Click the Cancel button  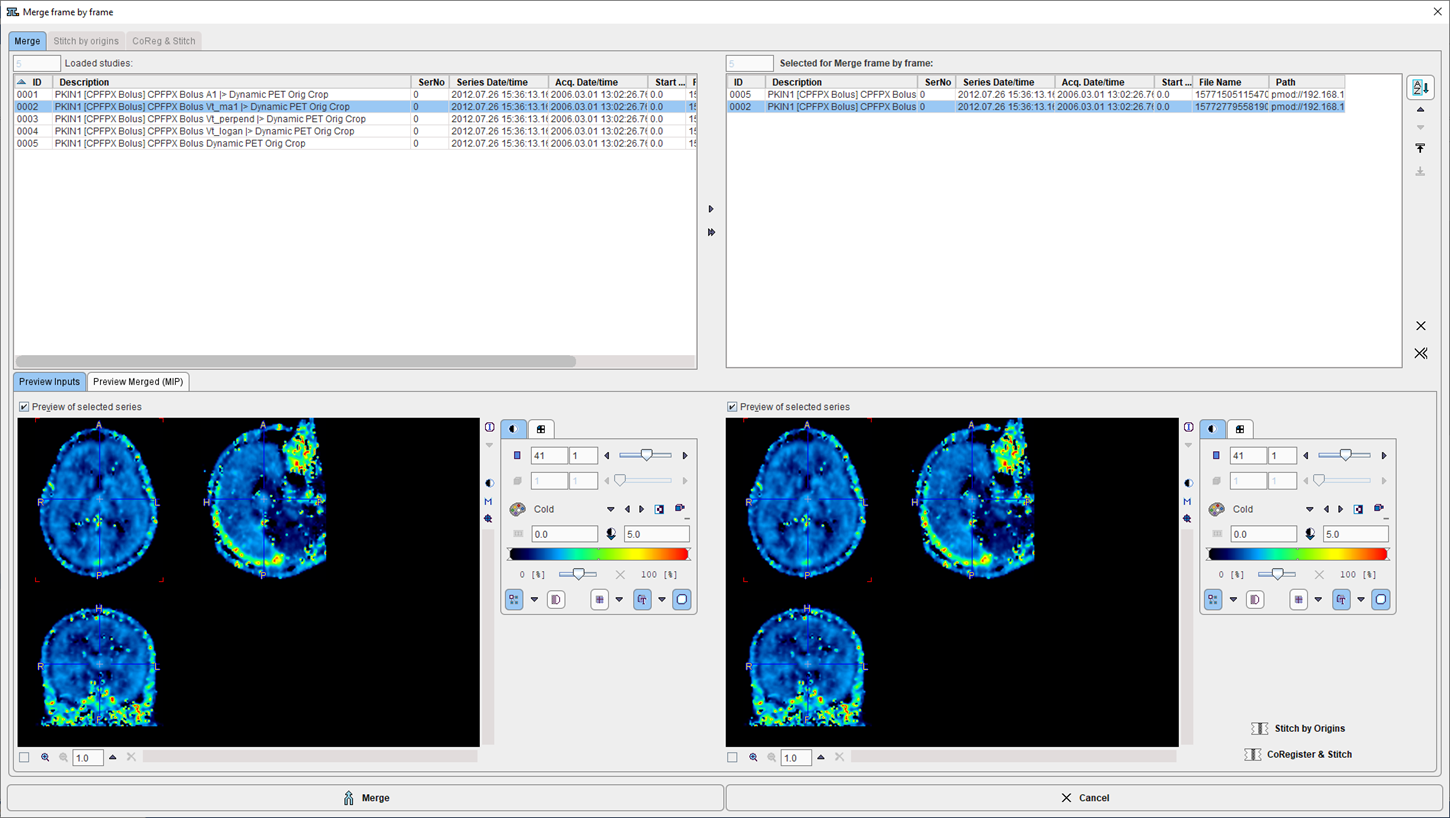tap(1084, 798)
